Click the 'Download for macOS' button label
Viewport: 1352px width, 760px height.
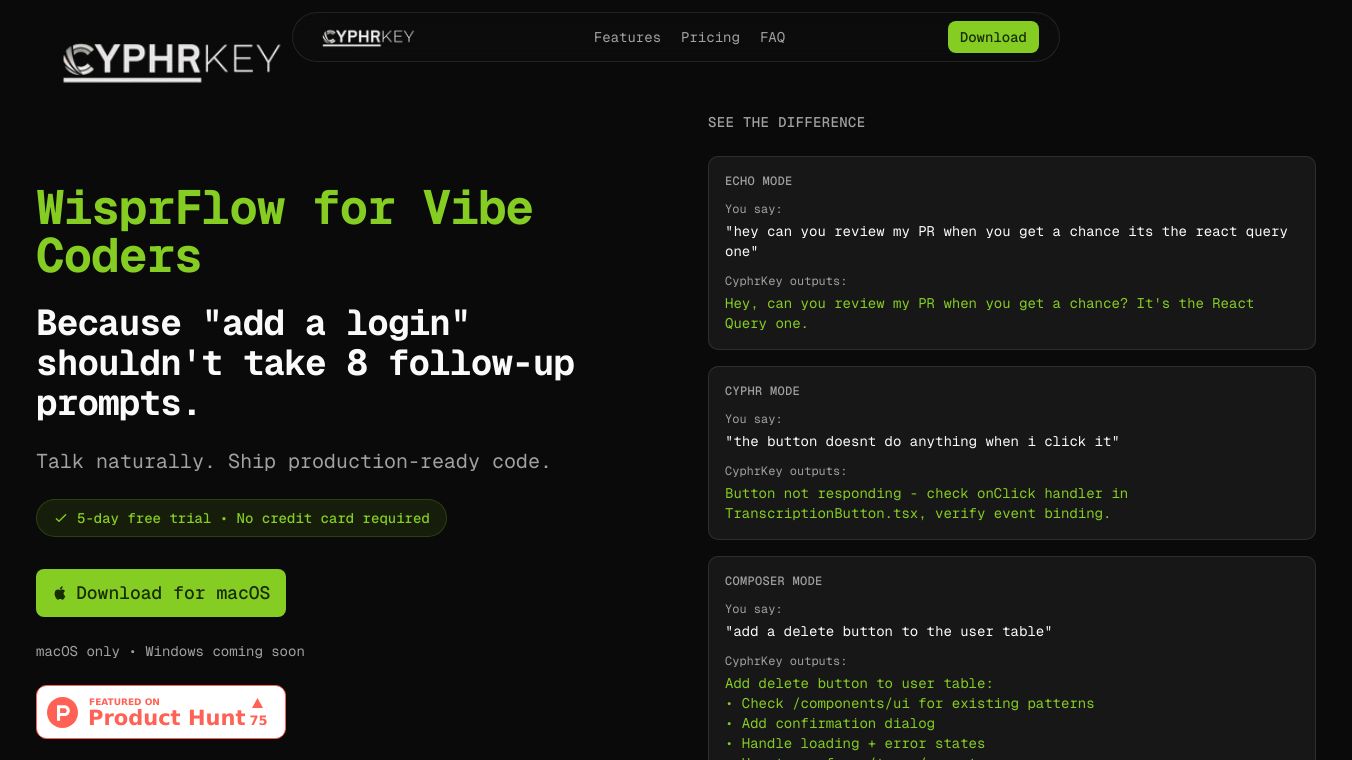173,593
